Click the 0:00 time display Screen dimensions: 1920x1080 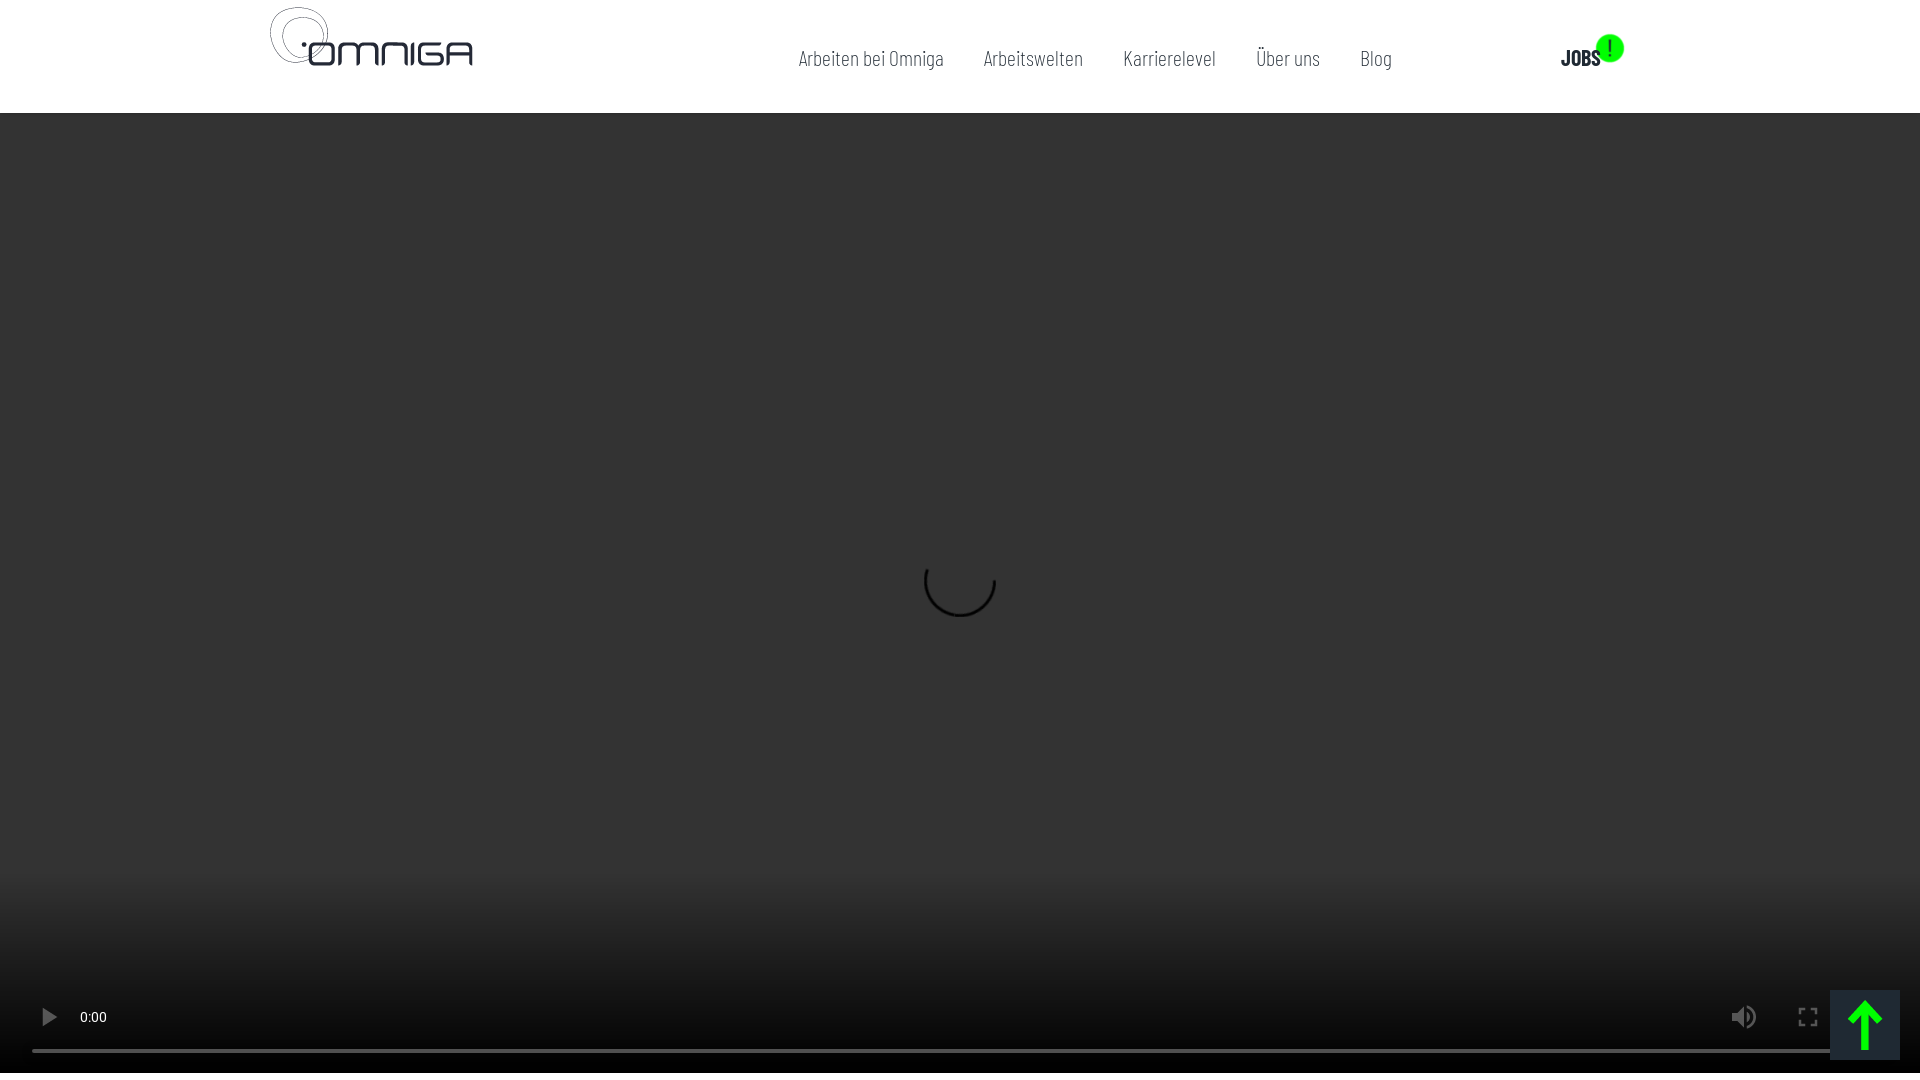pyautogui.click(x=93, y=1017)
